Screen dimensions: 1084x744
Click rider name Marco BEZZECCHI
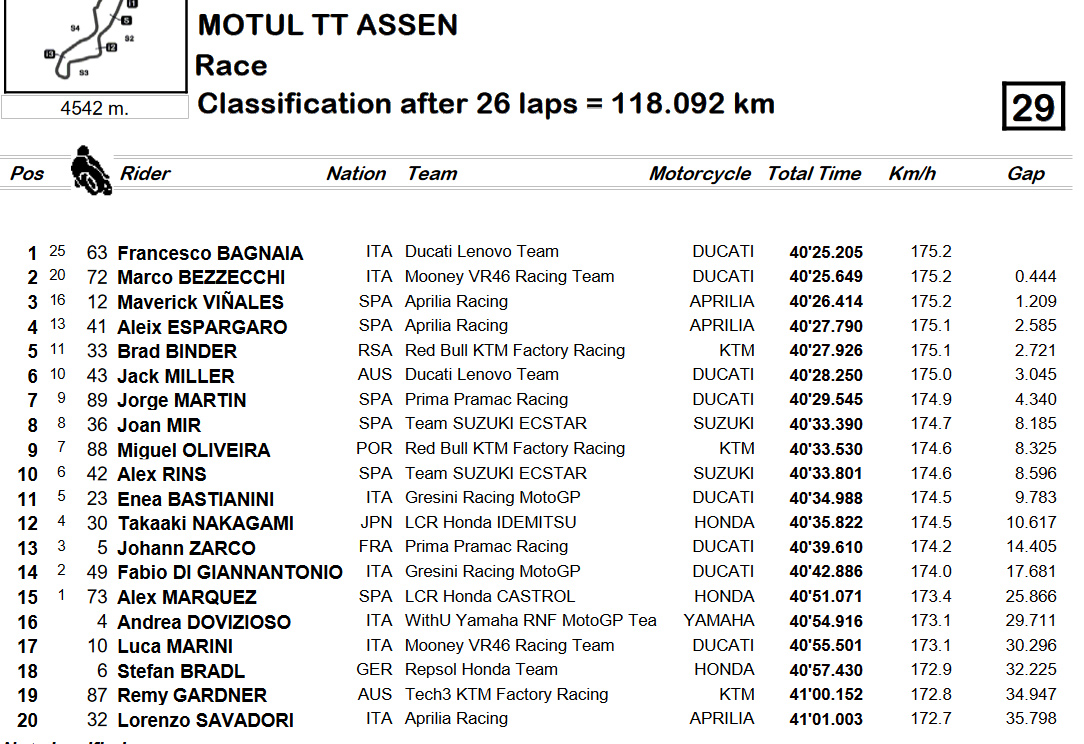(201, 277)
